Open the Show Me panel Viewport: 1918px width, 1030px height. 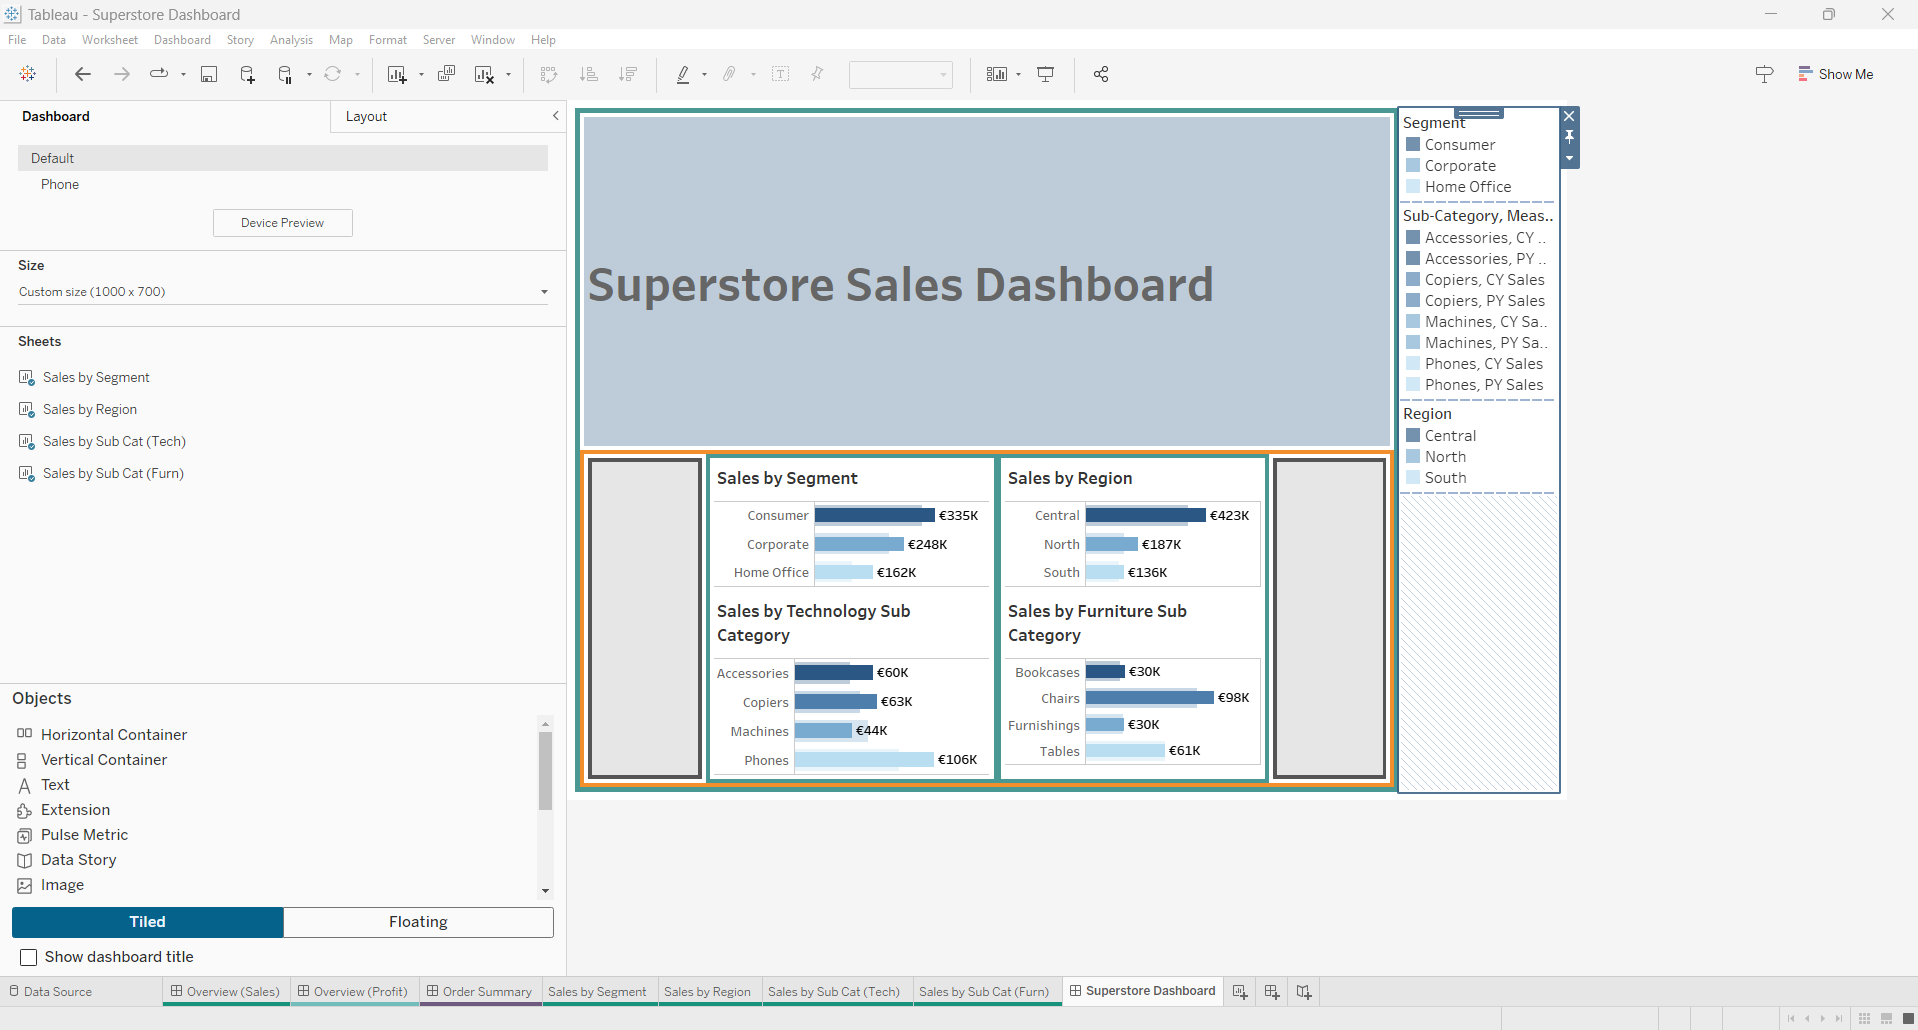[1835, 74]
